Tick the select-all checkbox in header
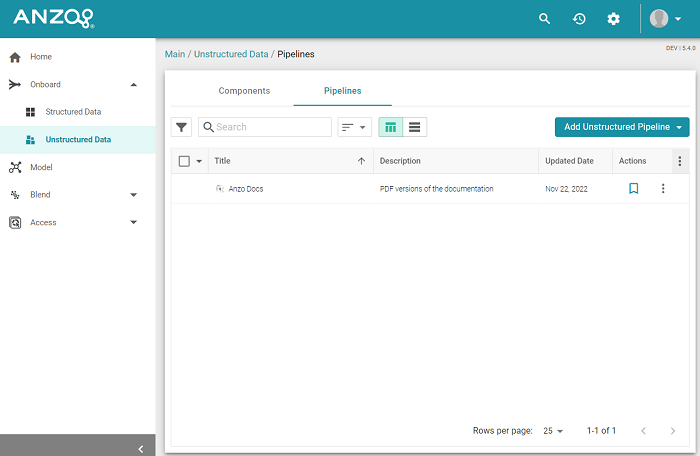The height and width of the screenshot is (456, 700). point(184,161)
